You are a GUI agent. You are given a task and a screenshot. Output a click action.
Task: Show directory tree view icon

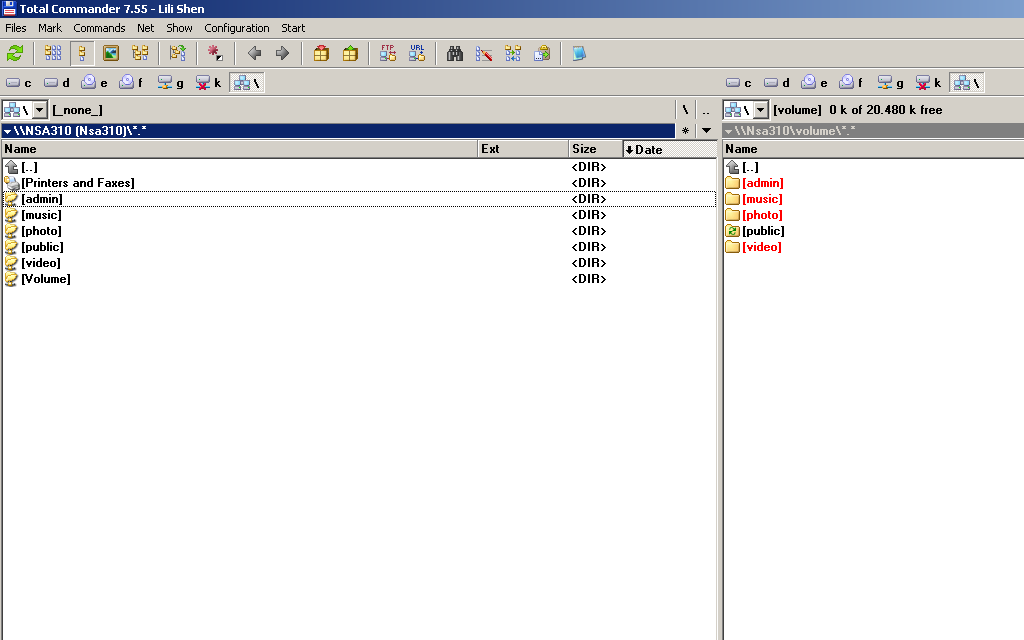(x=140, y=54)
